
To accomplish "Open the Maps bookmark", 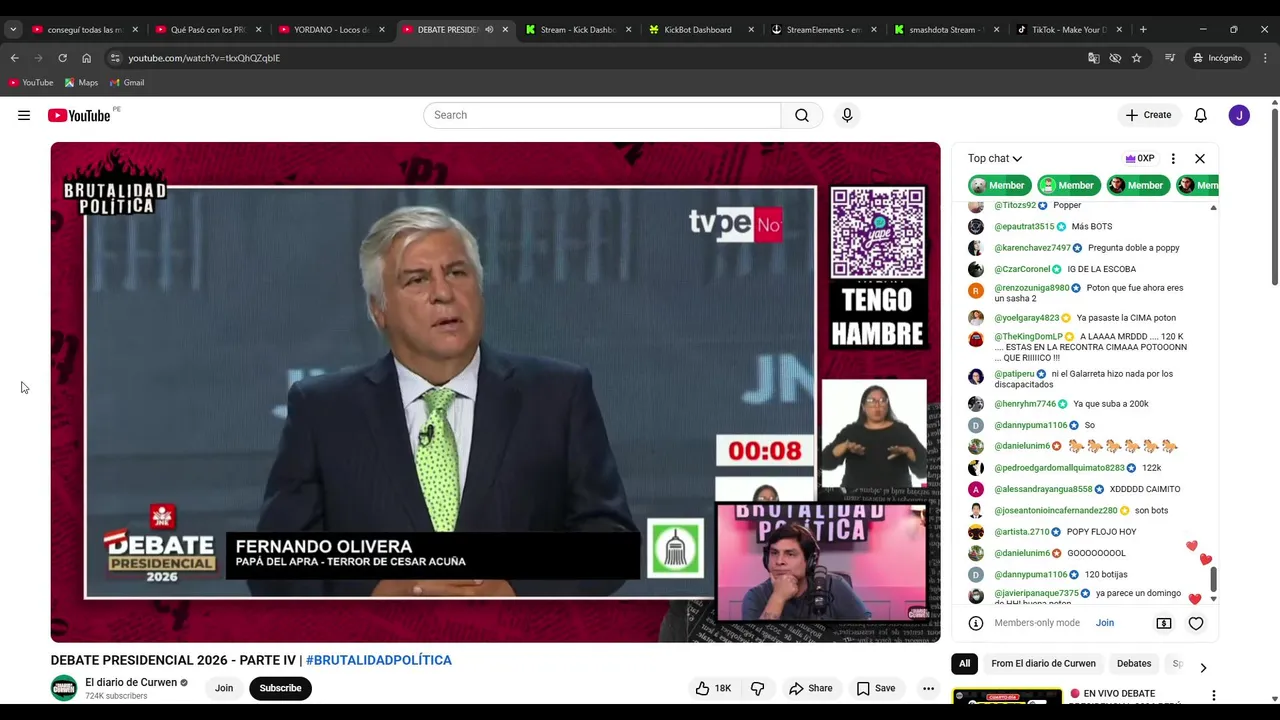I will point(81,82).
